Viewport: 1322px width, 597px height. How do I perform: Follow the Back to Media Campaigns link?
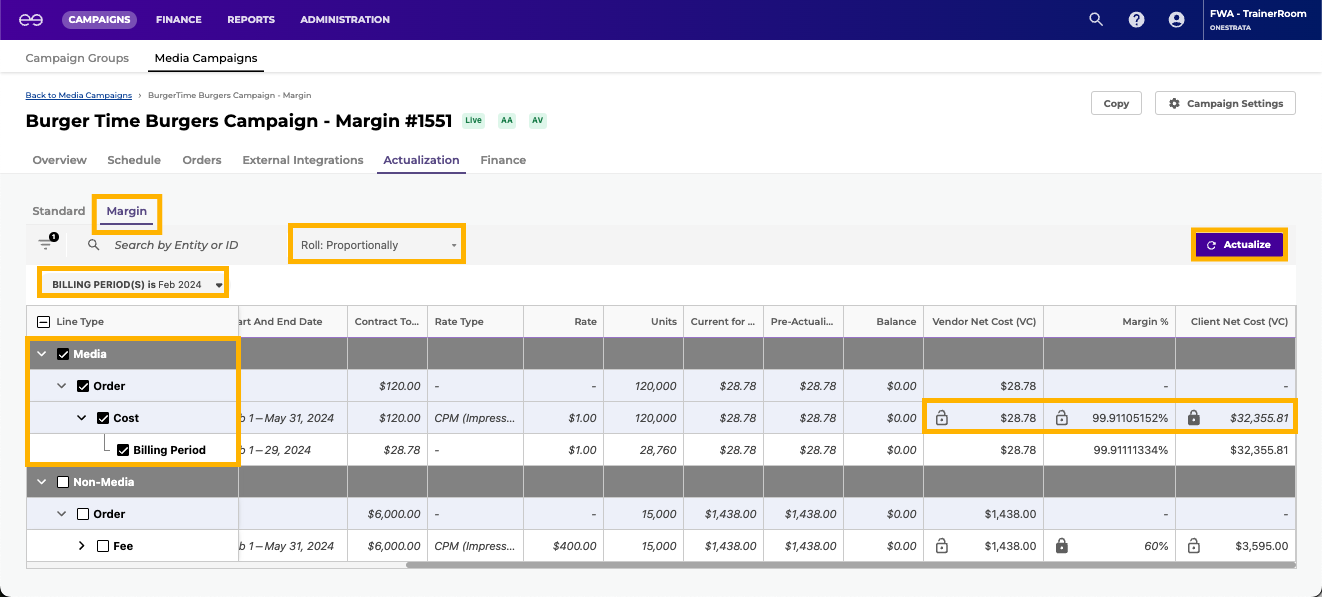click(78, 95)
